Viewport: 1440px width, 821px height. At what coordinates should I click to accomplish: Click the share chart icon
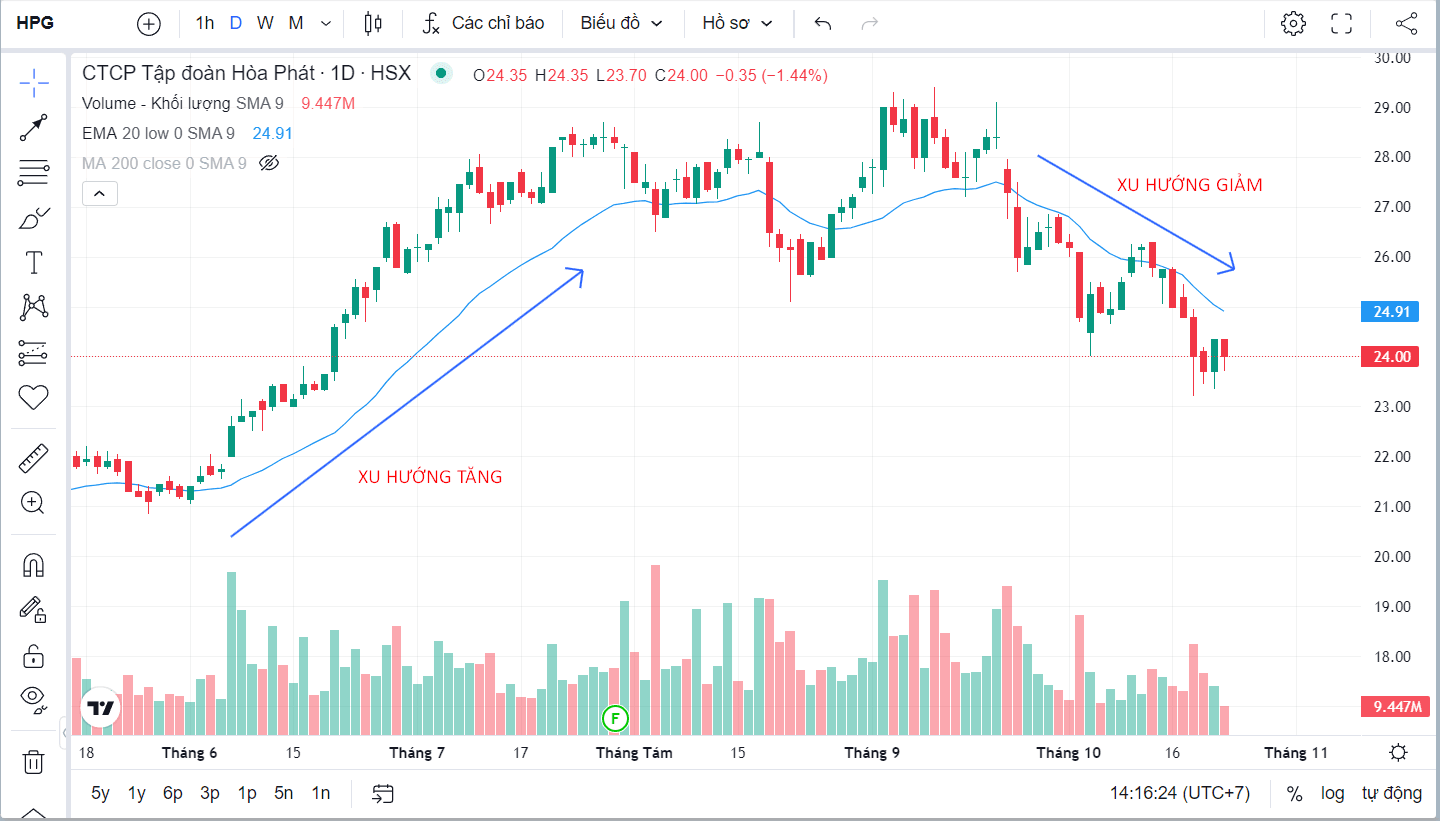(x=1406, y=23)
